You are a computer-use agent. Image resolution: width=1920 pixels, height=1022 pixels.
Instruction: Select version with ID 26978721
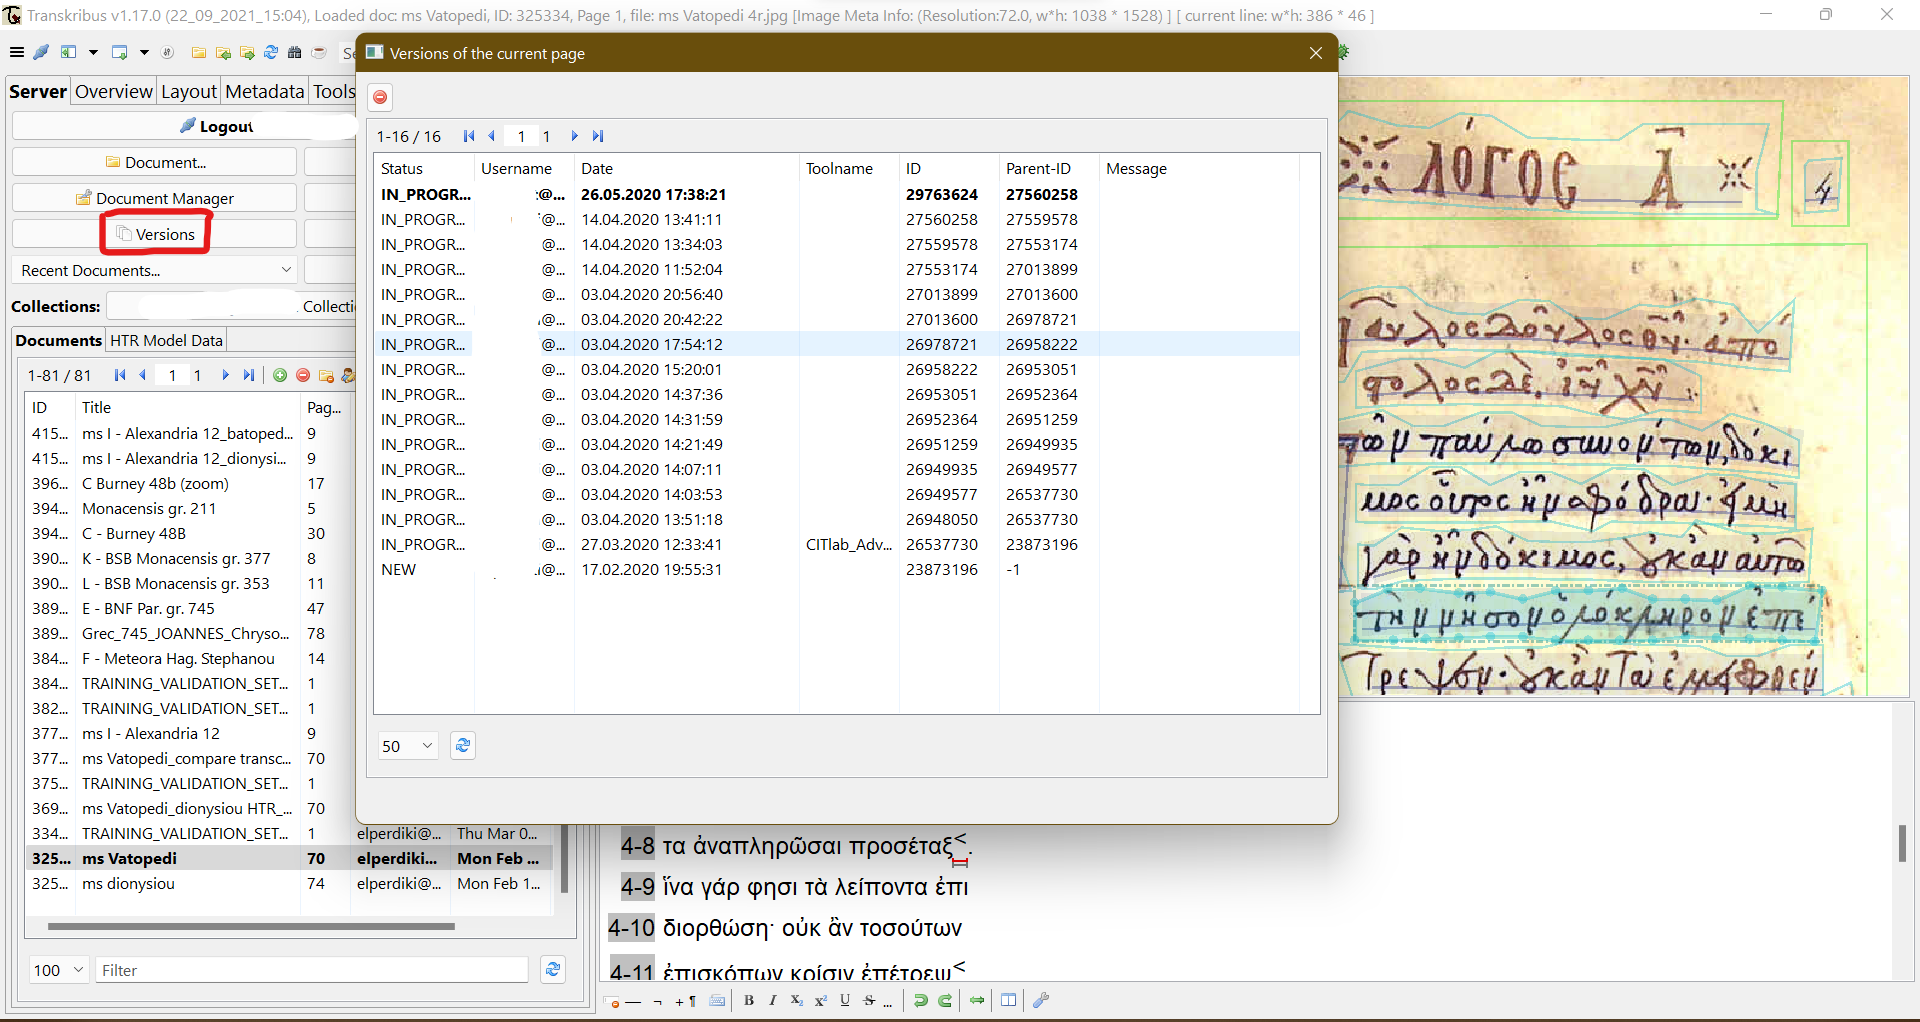click(838, 344)
